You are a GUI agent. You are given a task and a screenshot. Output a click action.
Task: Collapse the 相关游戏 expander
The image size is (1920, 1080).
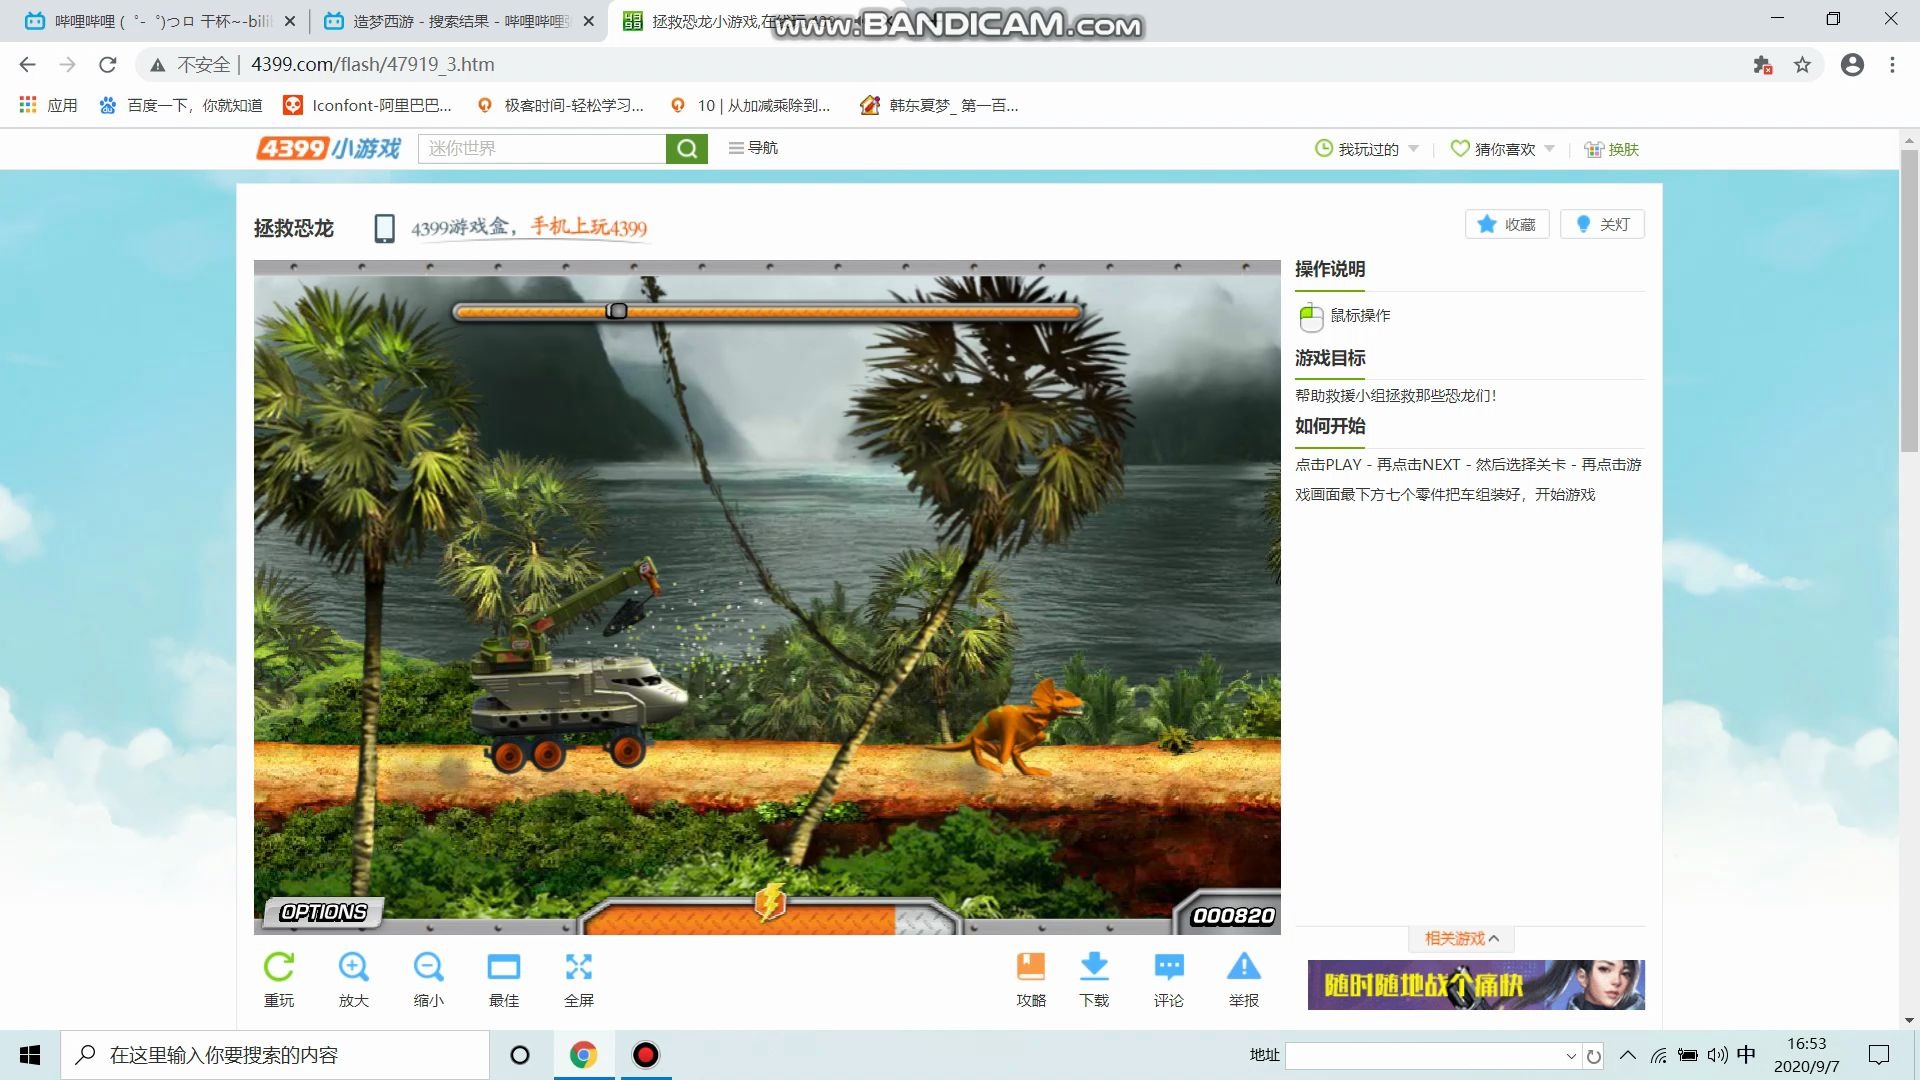(x=1461, y=938)
